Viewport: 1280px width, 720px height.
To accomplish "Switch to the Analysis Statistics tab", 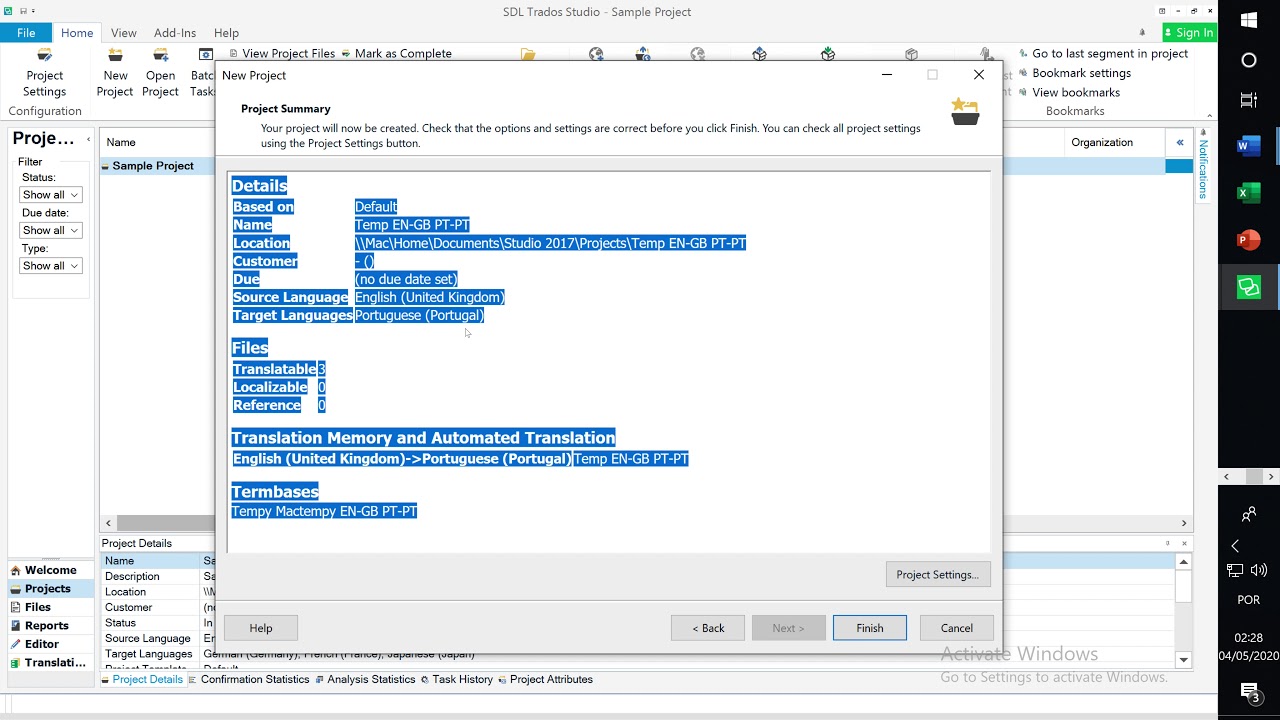I will click(x=366, y=679).
